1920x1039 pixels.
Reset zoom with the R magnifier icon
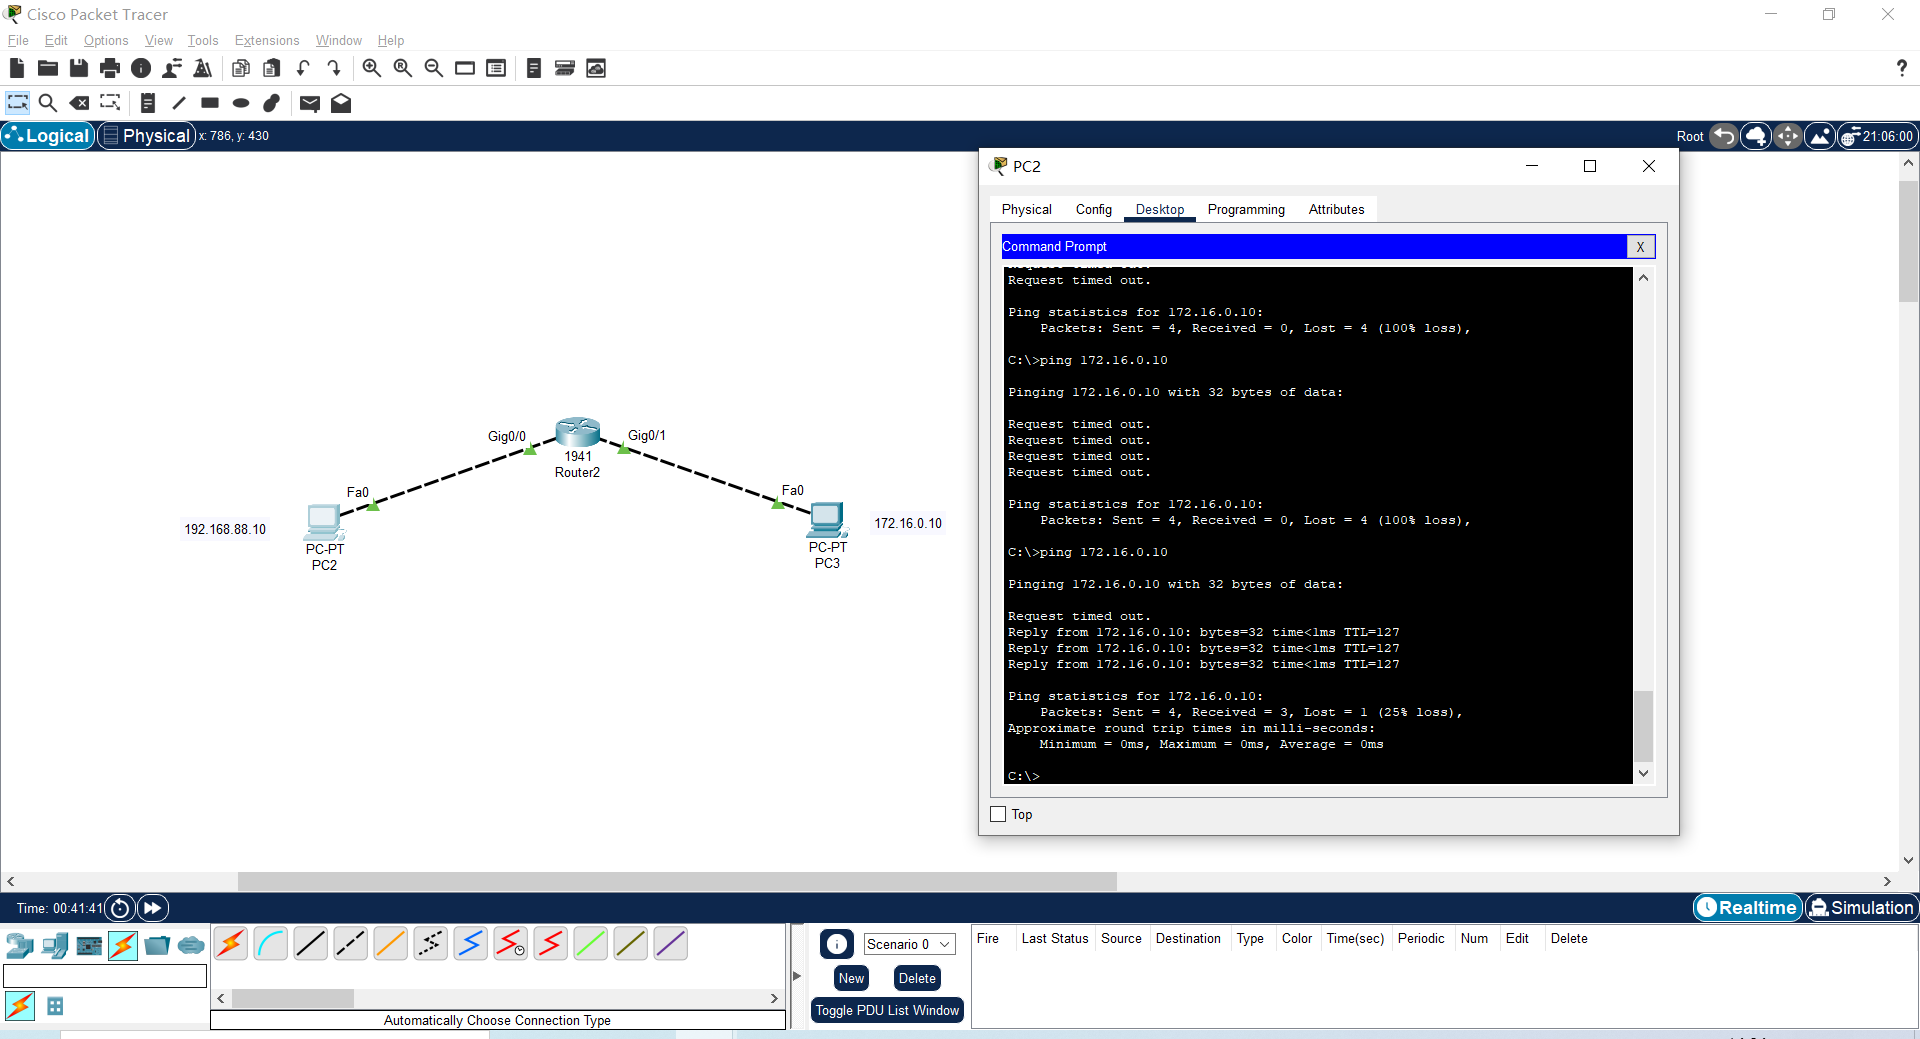pos(403,68)
